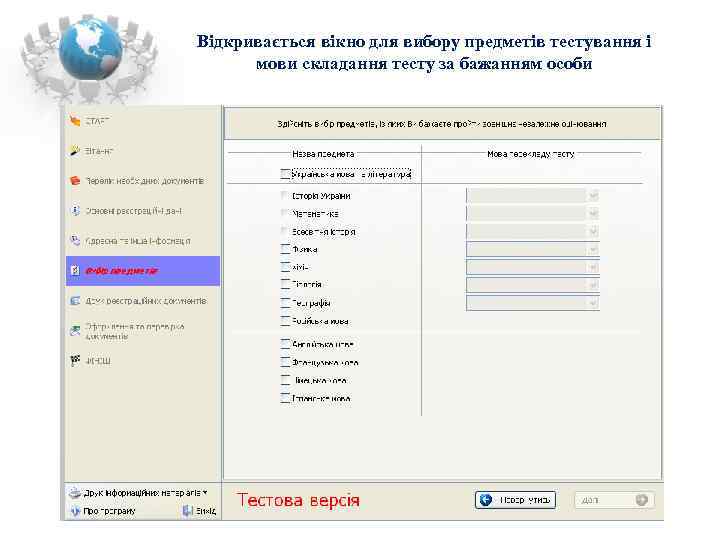Check the Англійська мова subject

[285, 344]
